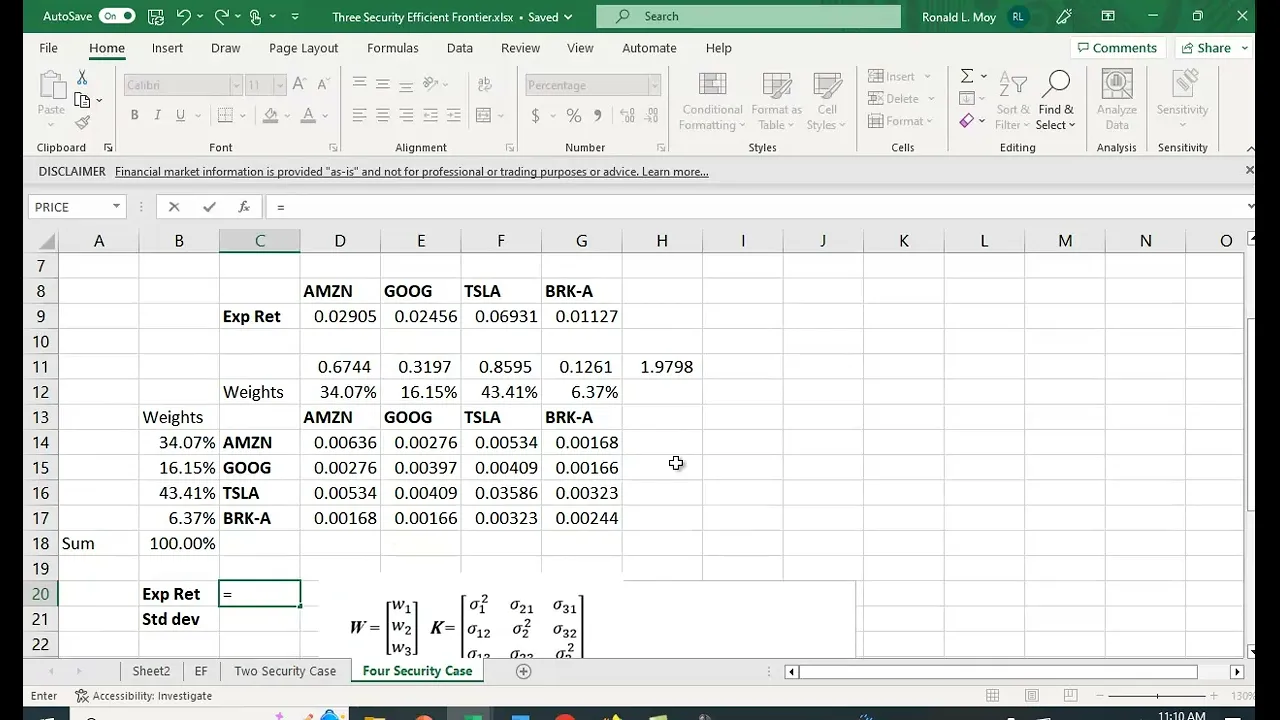Select the TSLA weight cell 43.41% in row 12
Image resolution: width=1280 pixels, height=720 pixels.
pos(501,392)
